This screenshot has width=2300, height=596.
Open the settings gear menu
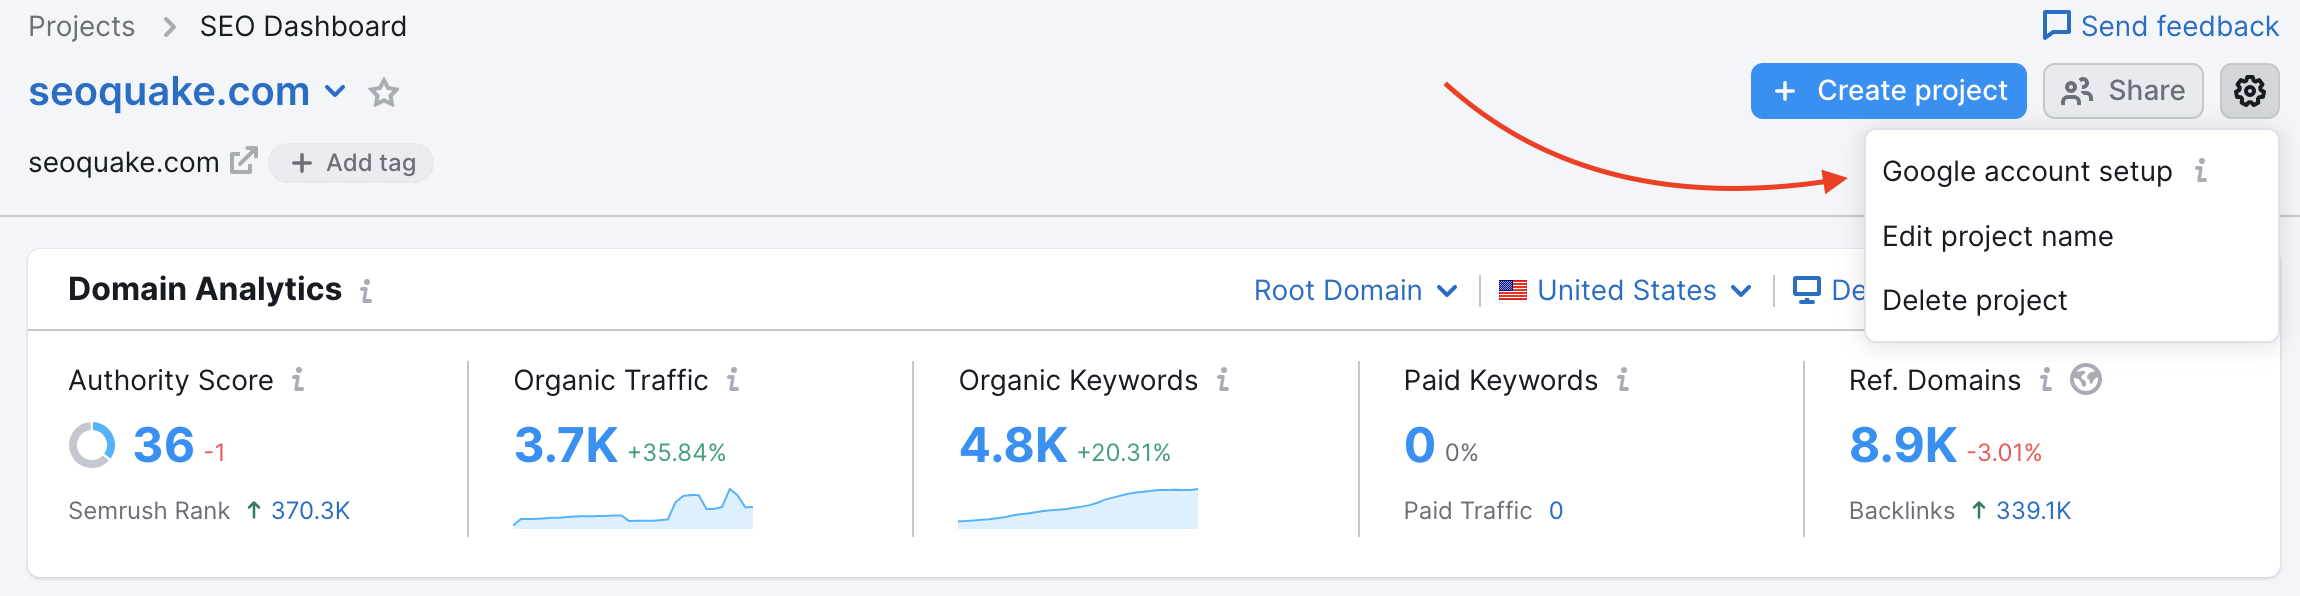click(2249, 91)
